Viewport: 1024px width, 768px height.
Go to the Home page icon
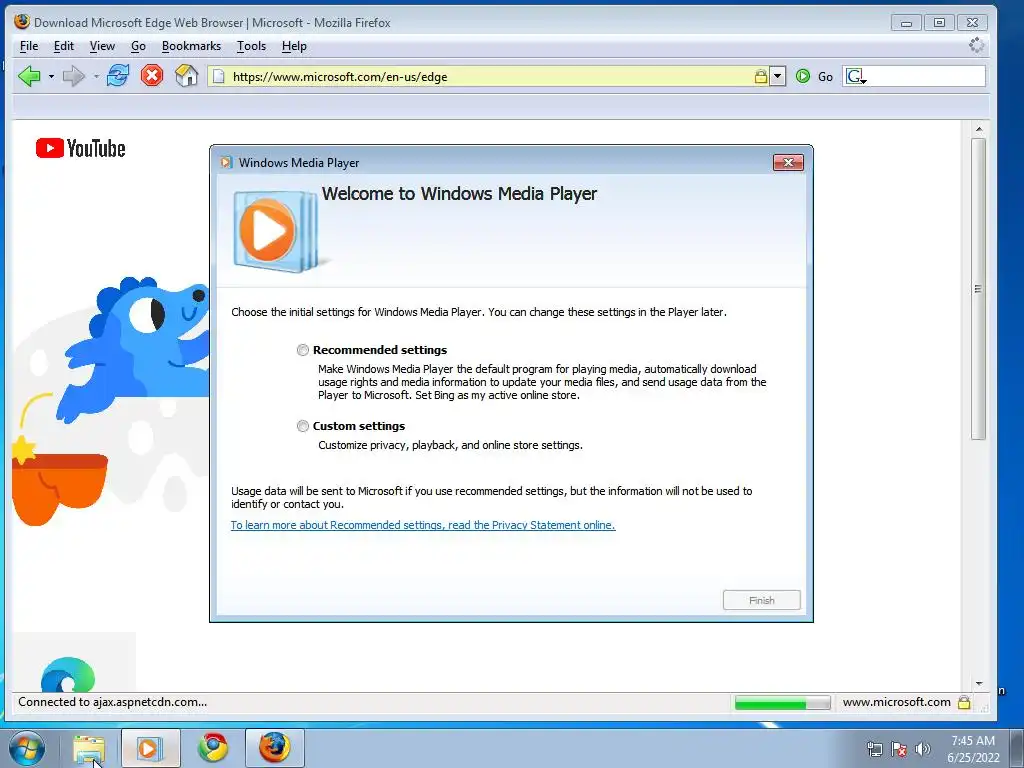[x=186, y=76]
